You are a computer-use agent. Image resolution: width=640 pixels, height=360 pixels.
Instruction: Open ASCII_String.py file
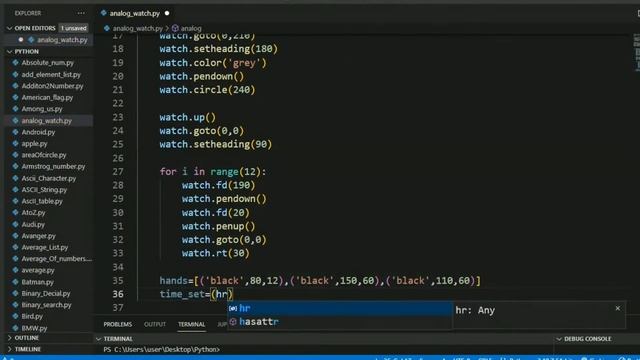44,190
